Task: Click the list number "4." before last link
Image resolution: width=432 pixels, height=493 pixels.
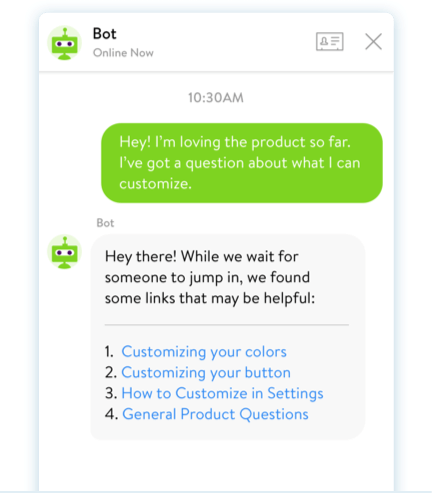Action: tap(111, 414)
